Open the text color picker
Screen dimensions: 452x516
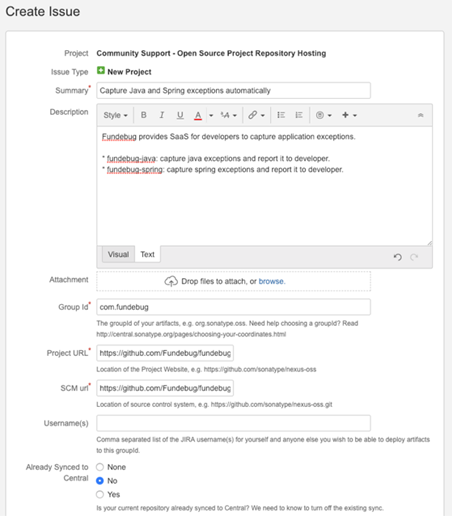pyautogui.click(x=198, y=115)
